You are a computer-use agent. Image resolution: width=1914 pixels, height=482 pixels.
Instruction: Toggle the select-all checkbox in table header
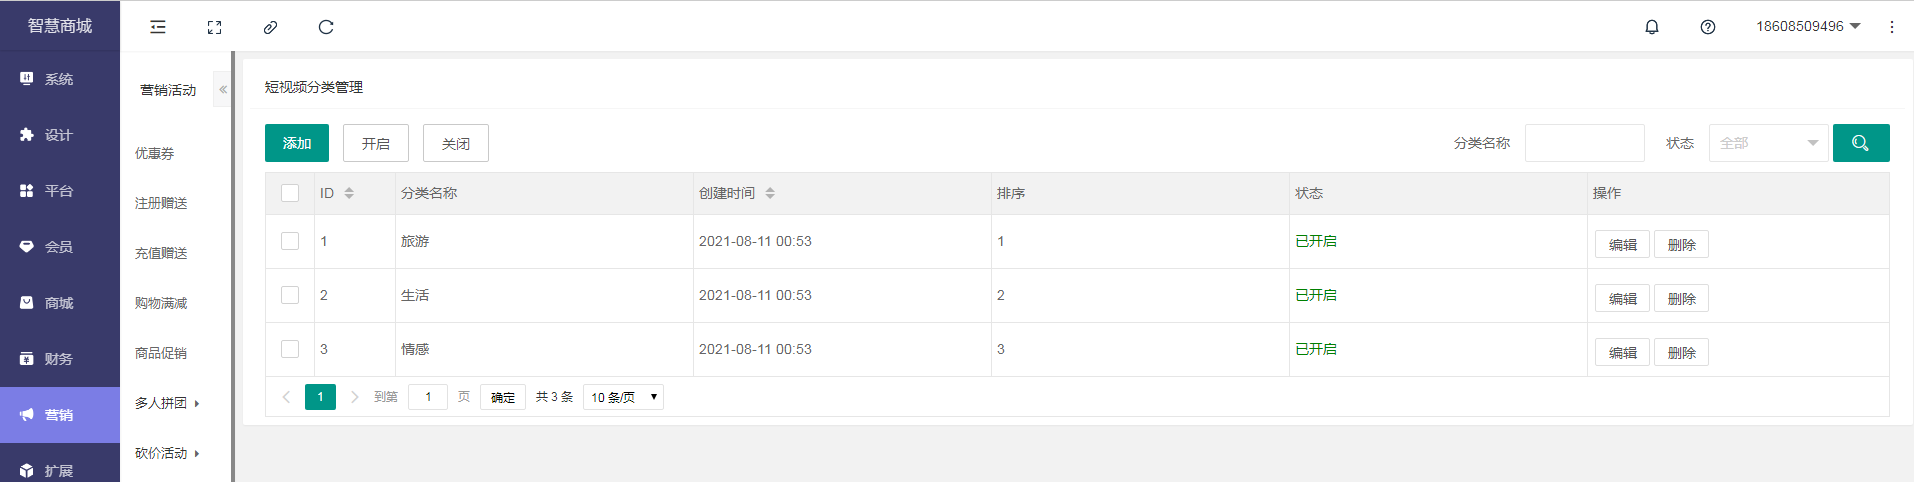click(x=290, y=193)
